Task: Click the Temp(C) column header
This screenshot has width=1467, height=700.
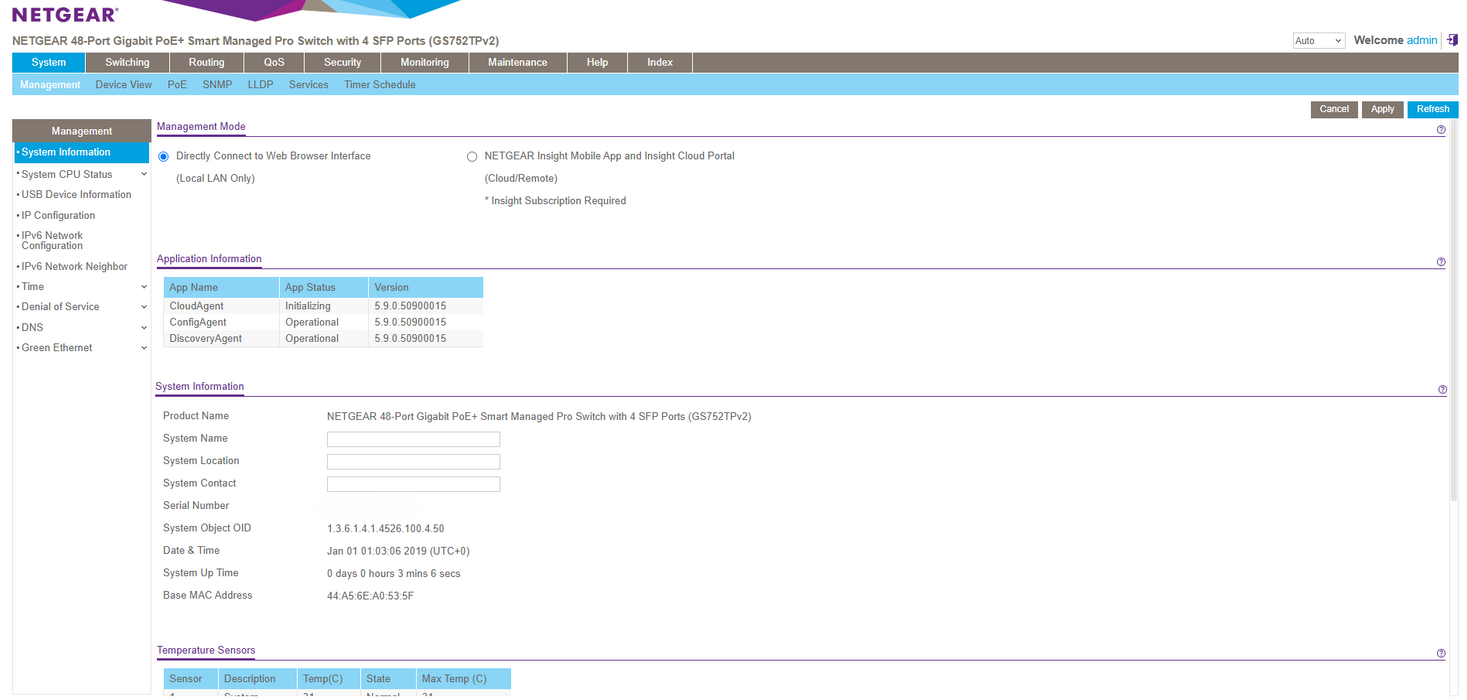Action: 328,679
